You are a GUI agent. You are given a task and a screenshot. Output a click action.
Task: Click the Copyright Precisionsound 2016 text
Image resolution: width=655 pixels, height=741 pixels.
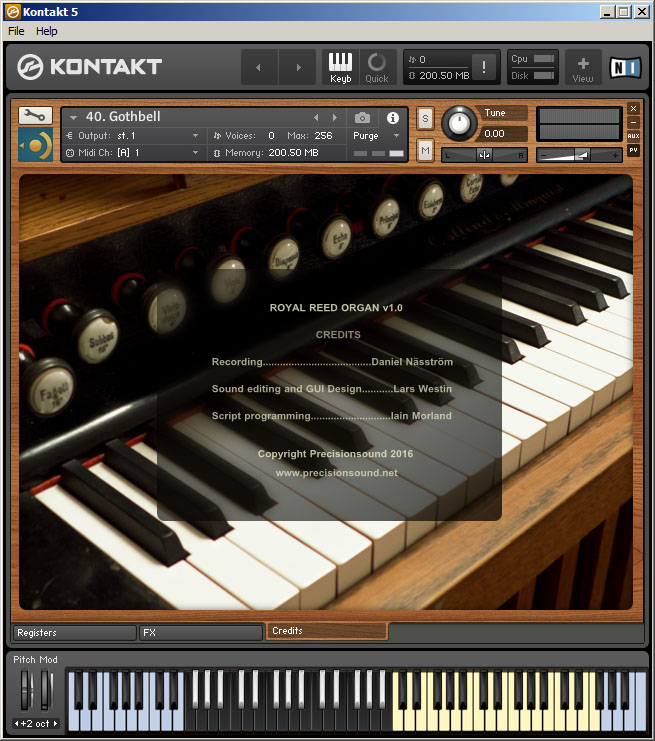[x=336, y=454]
